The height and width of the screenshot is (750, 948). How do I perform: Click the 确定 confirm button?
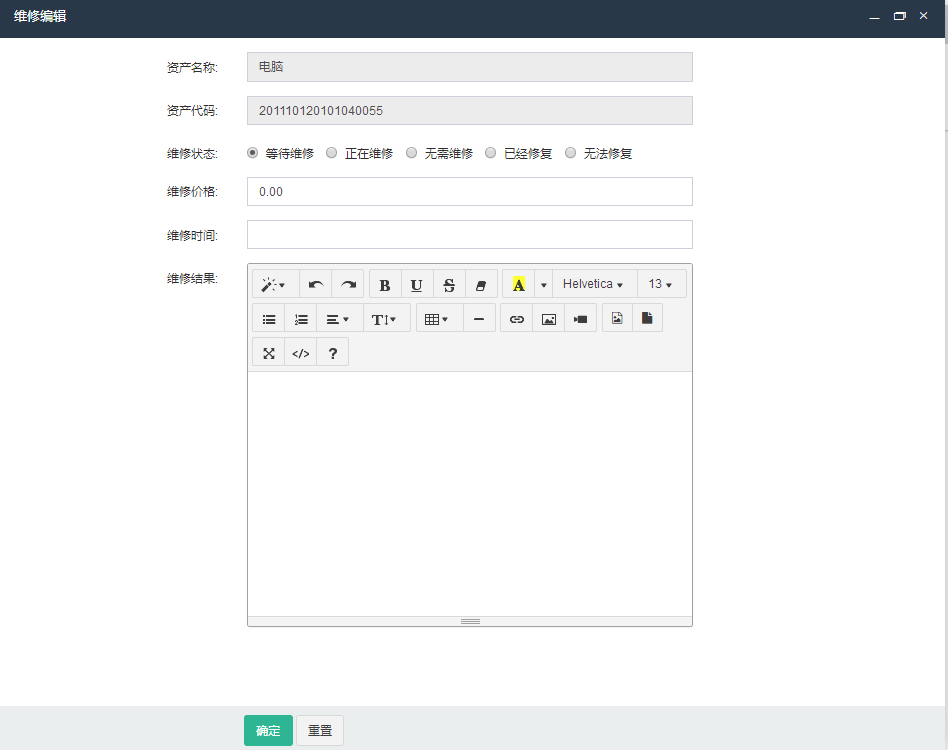click(x=268, y=731)
